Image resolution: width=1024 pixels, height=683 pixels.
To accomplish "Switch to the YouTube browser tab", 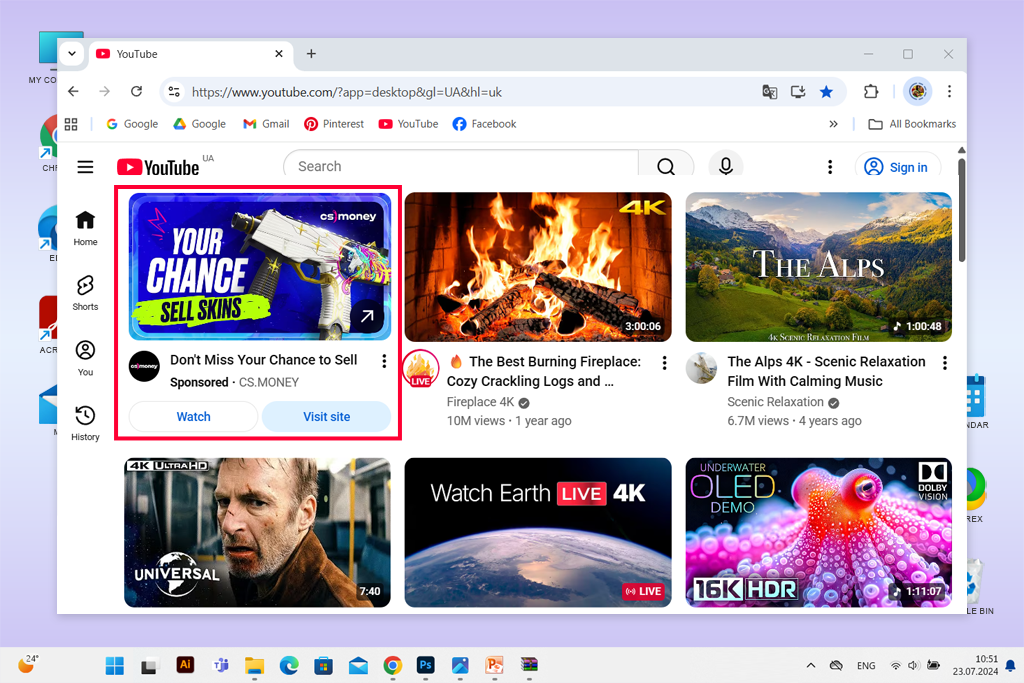I will [x=189, y=54].
